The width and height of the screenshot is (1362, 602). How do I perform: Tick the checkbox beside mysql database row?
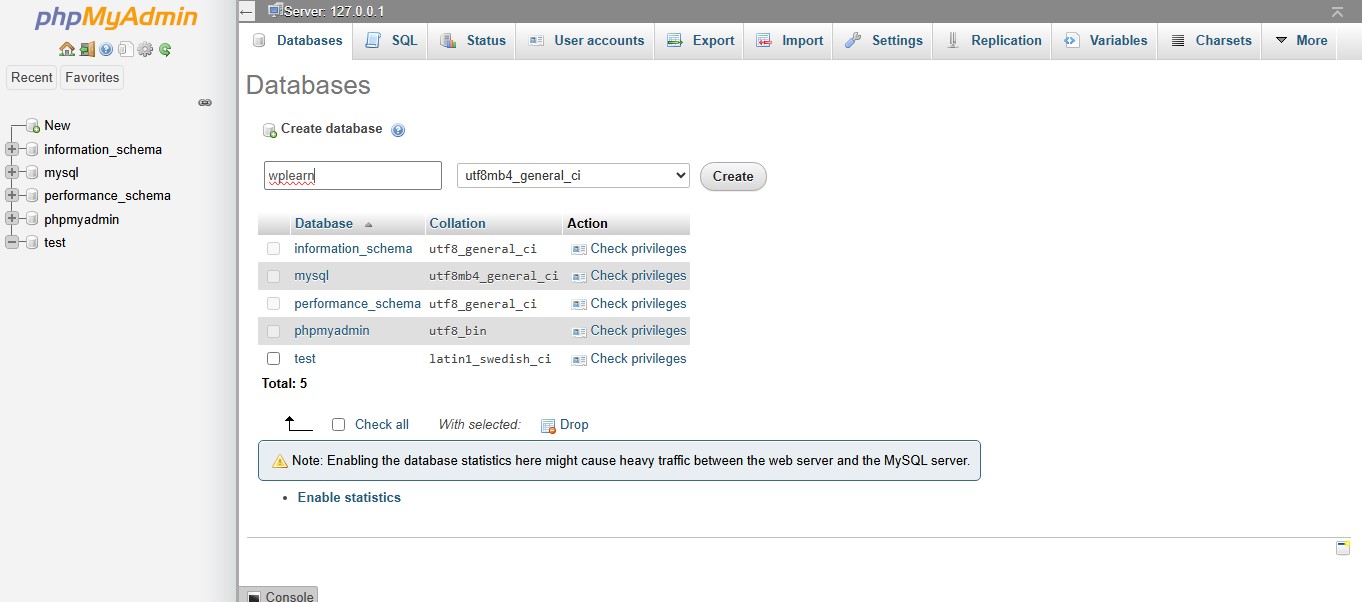[273, 275]
